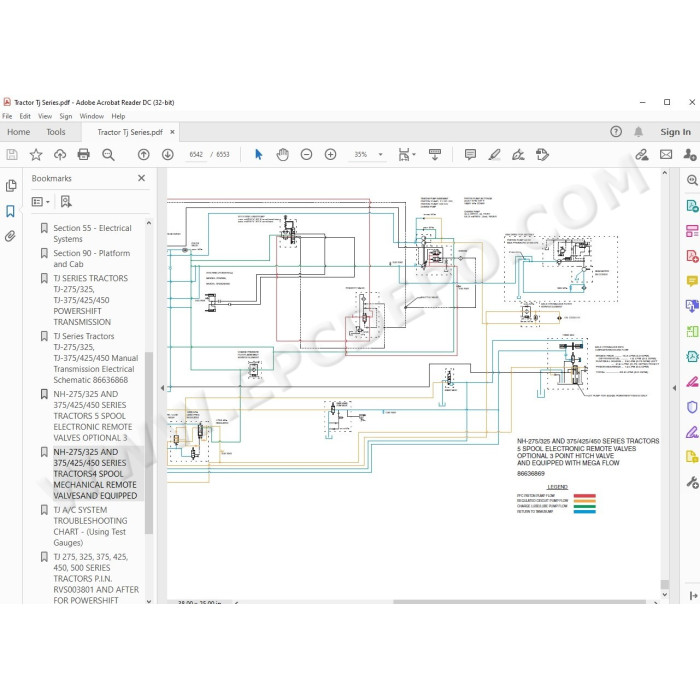700x700 pixels.
Task: Toggle the bookmarks panel icon
Action: pyautogui.click(x=10, y=211)
